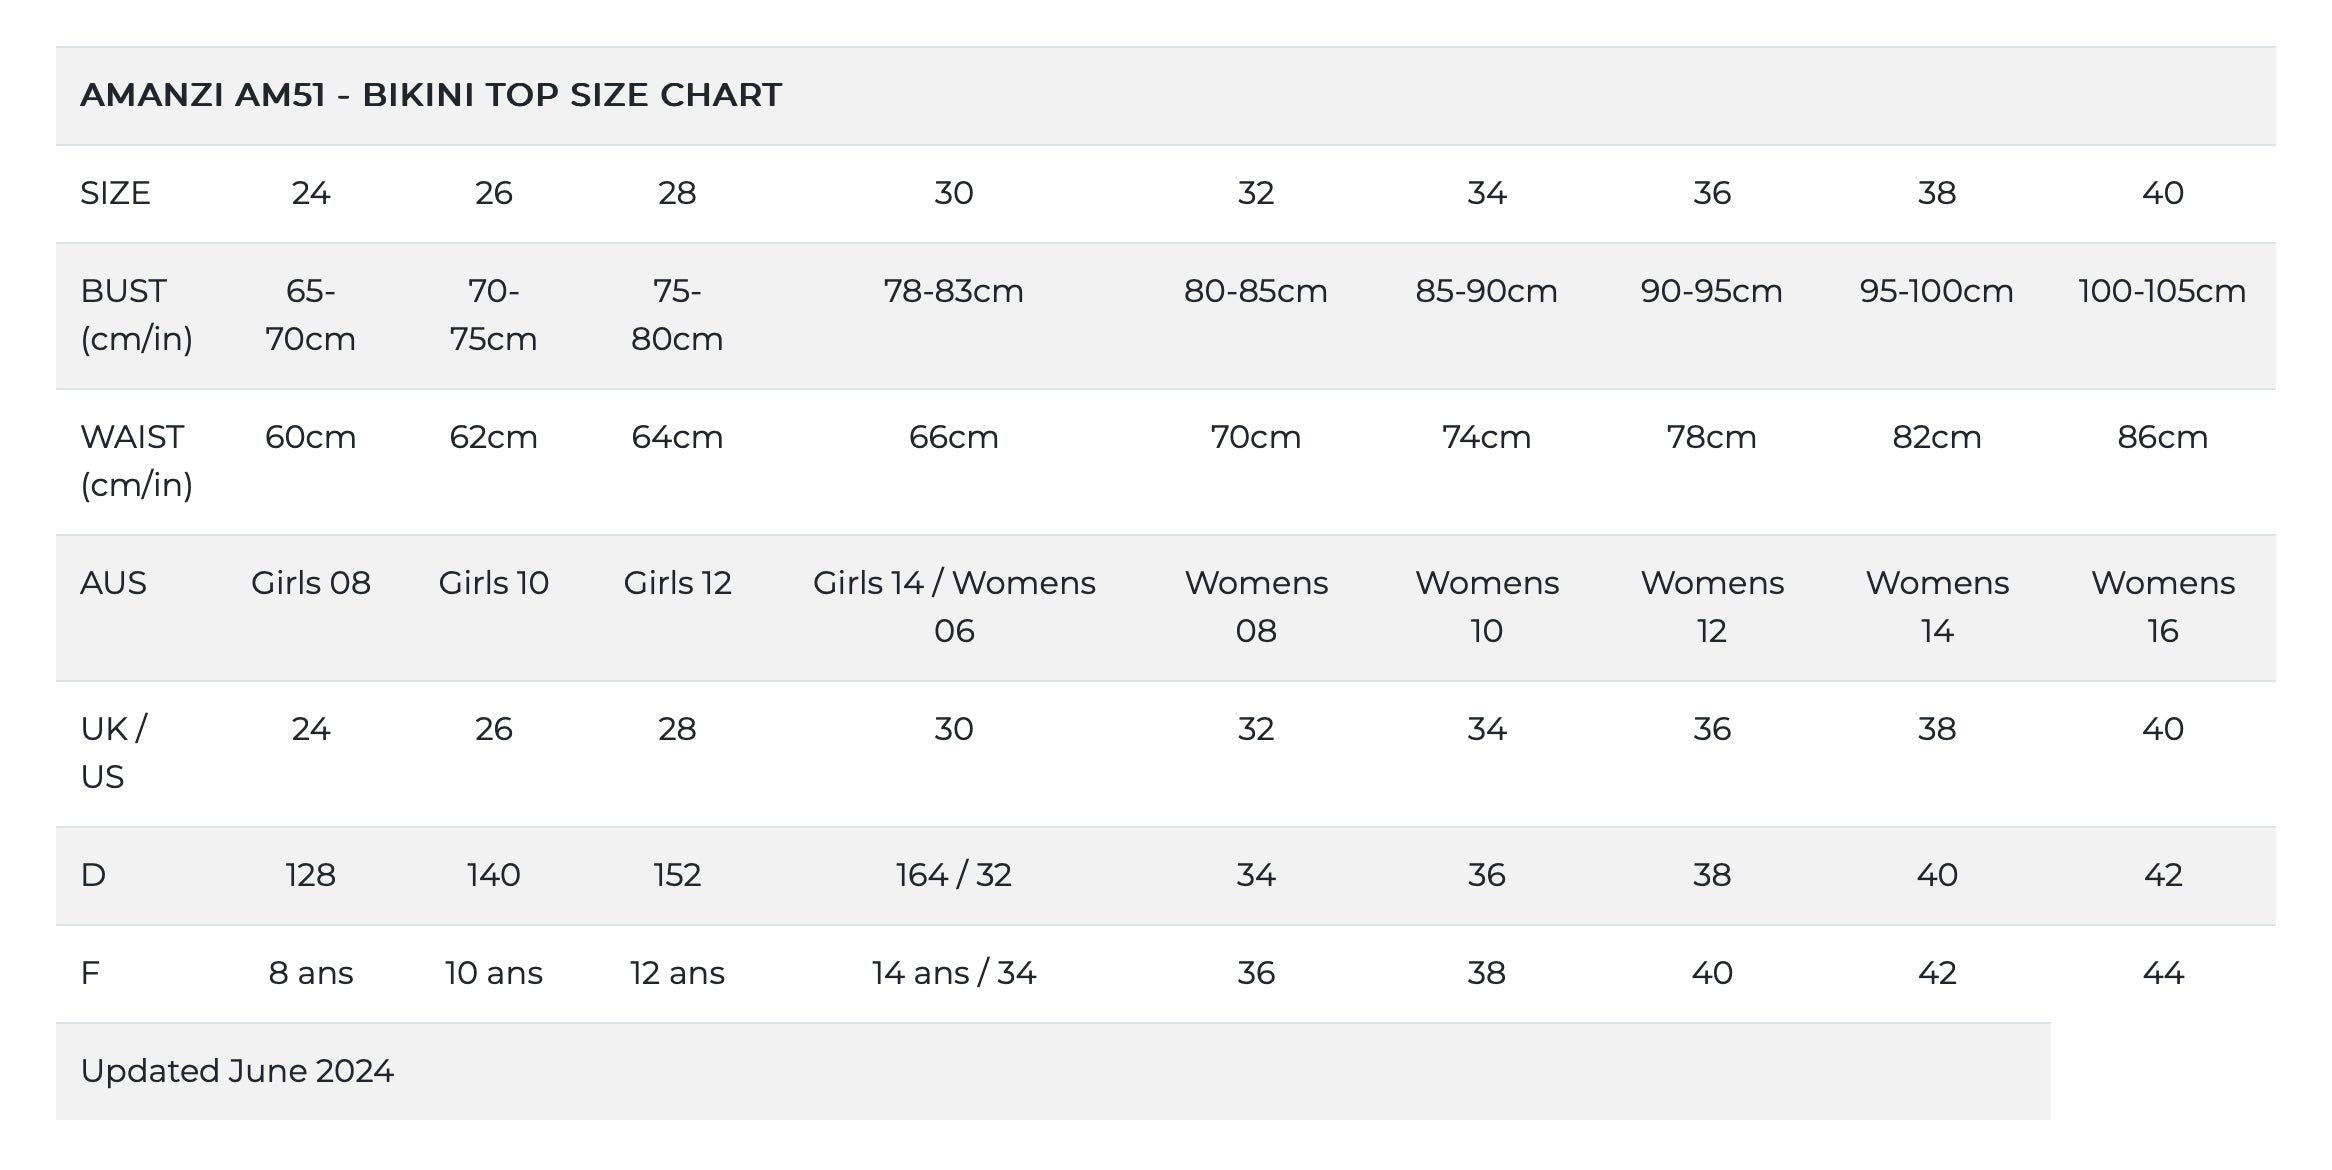2332x1170 pixels.
Task: Click the "128" value in the D row
Action: [x=311, y=875]
